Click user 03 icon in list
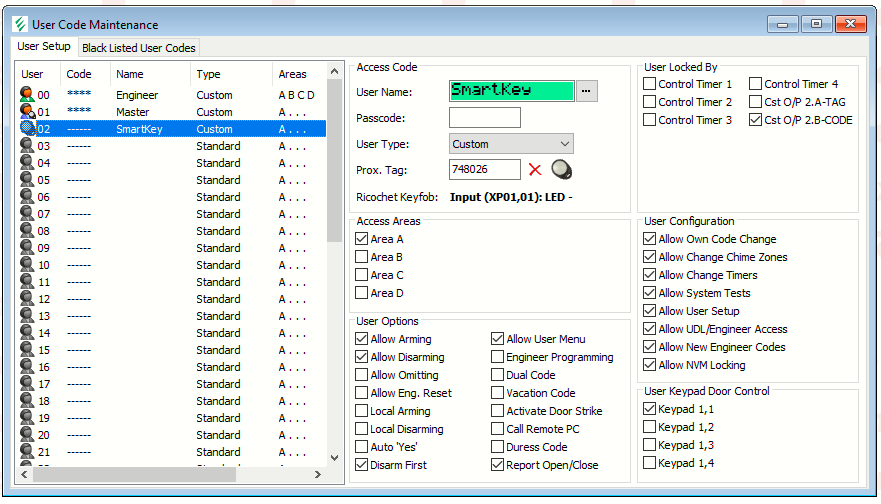 [x=27, y=146]
